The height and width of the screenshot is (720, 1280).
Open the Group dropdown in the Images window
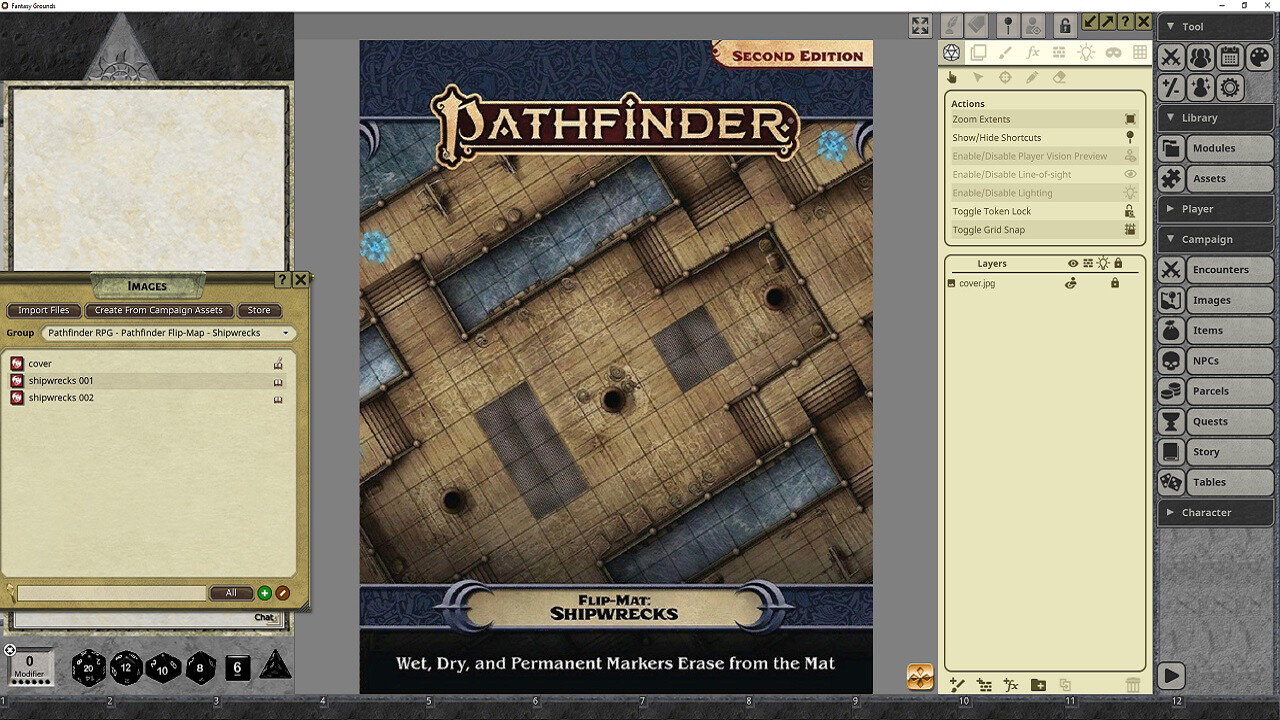(x=165, y=333)
